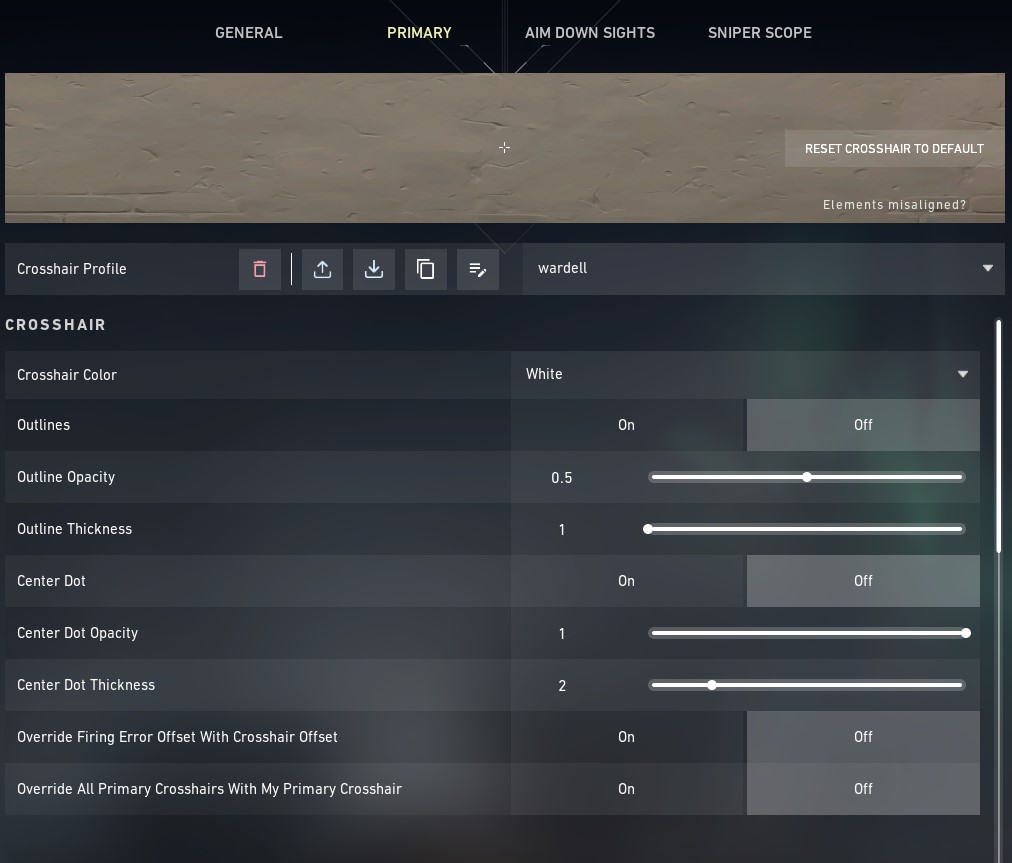Rename crosshair profile with edit icon
The image size is (1012, 863).
click(x=478, y=269)
